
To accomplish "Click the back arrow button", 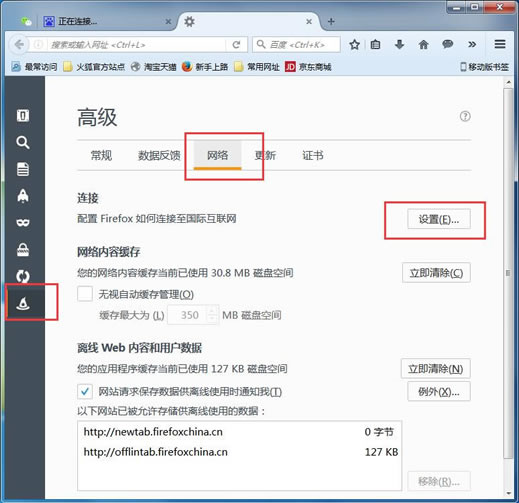I will [x=19, y=44].
